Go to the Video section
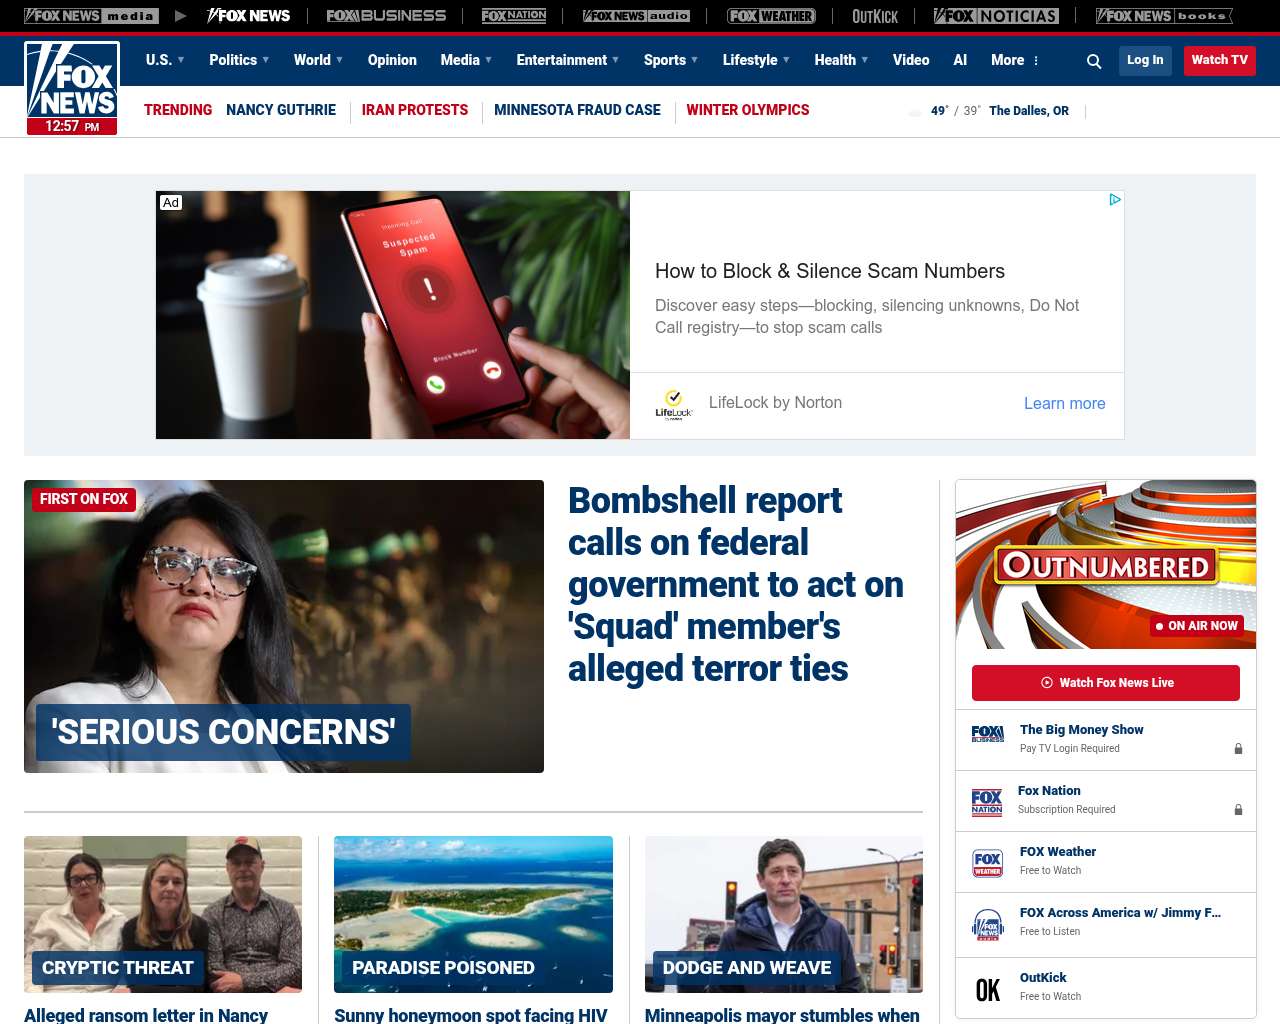Screen dimensions: 1280x1024 [911, 60]
